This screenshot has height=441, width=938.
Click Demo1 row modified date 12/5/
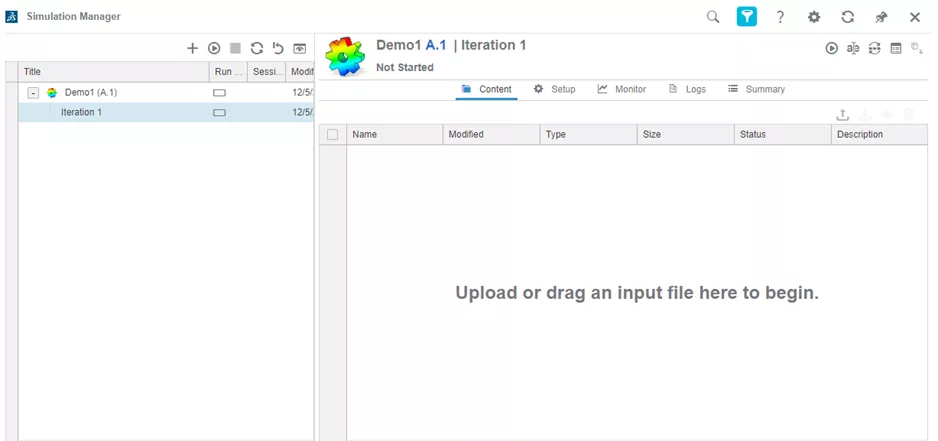(303, 93)
